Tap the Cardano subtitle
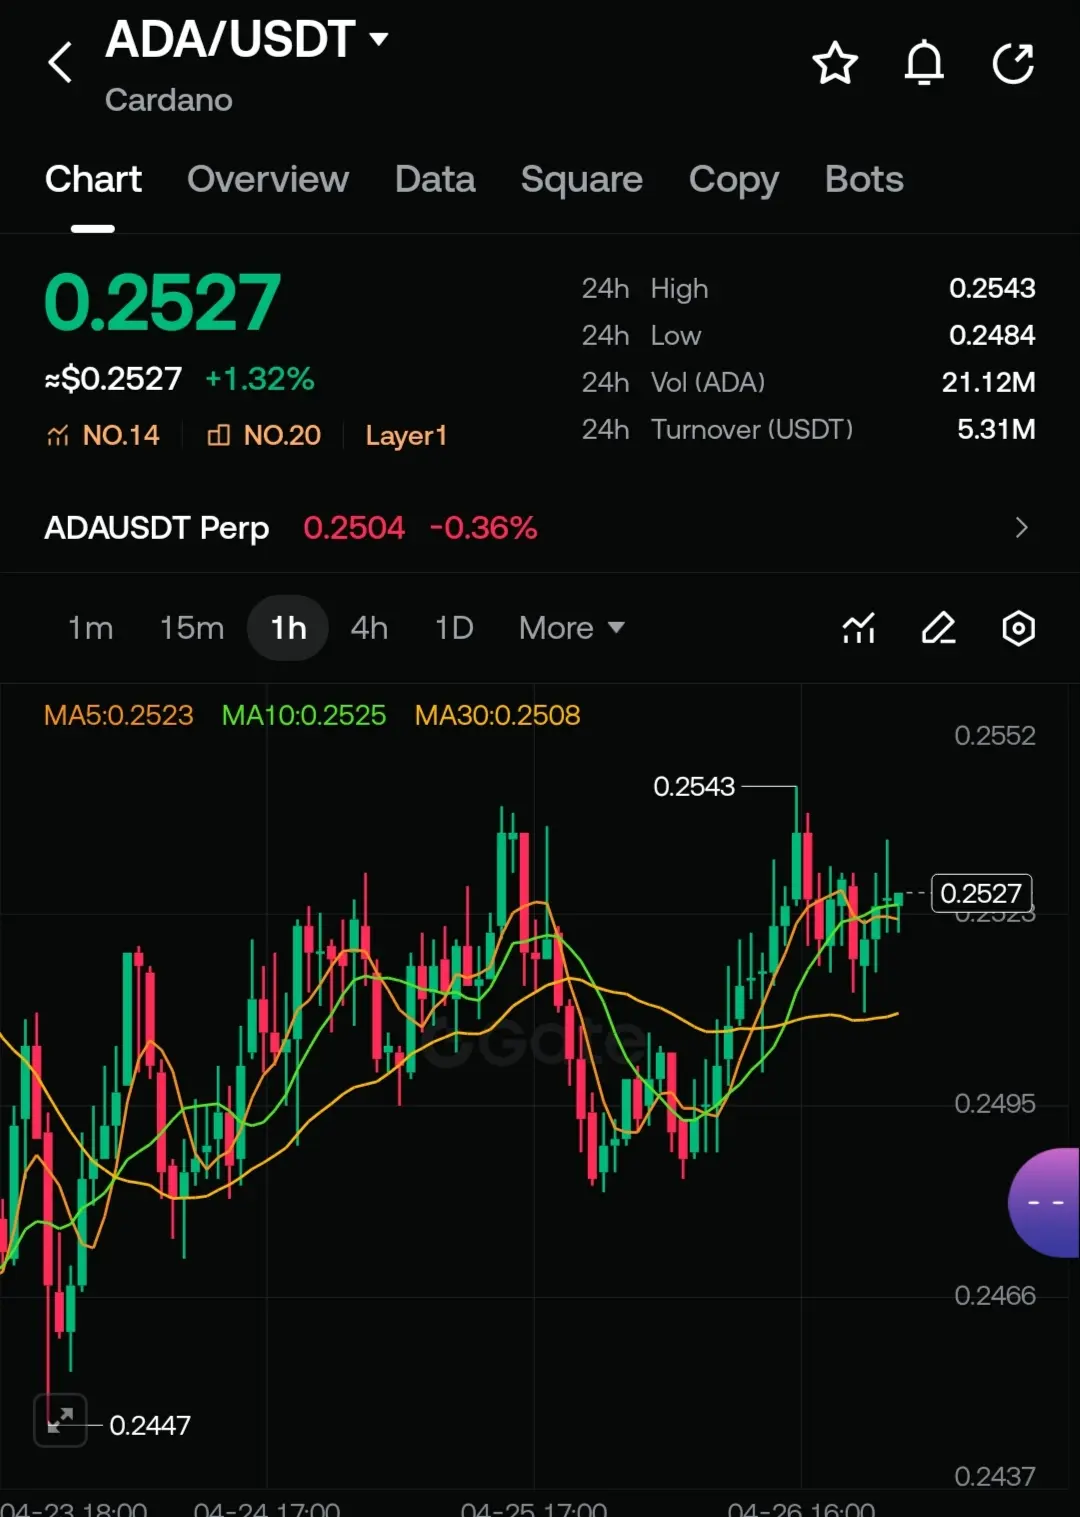The image size is (1080, 1517). 169,100
